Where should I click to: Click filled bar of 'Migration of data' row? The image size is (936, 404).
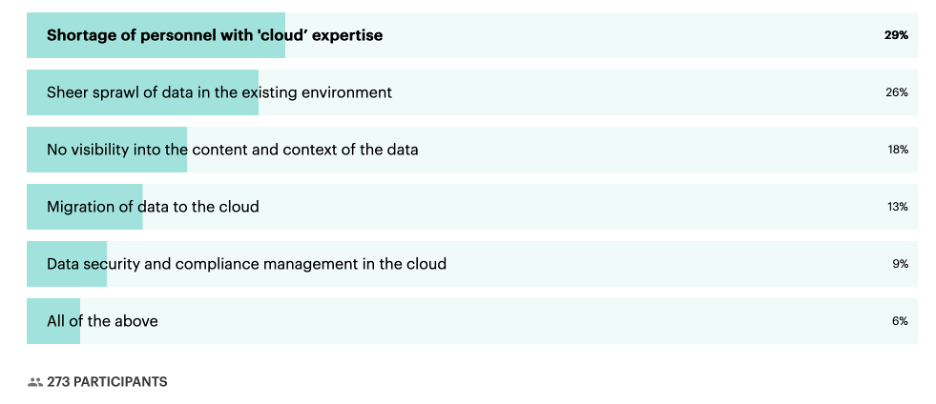pyautogui.click(x=85, y=207)
